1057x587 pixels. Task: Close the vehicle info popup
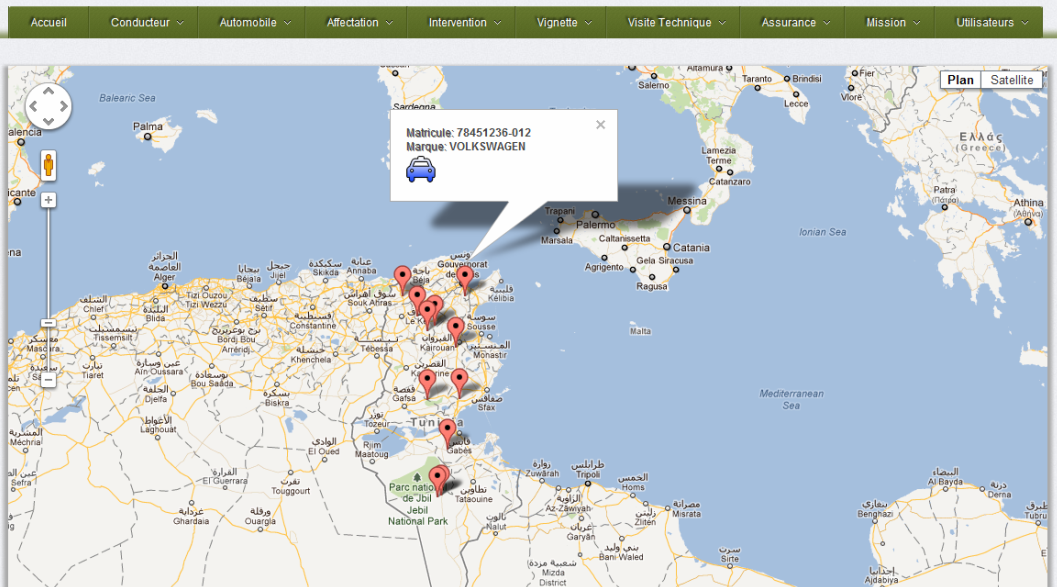pos(601,125)
